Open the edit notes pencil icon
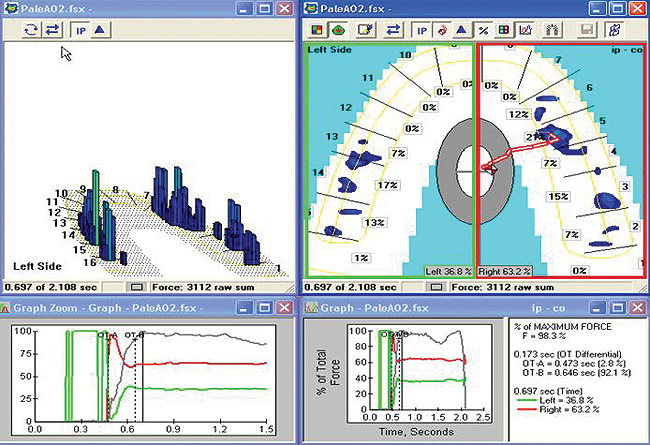 365,31
